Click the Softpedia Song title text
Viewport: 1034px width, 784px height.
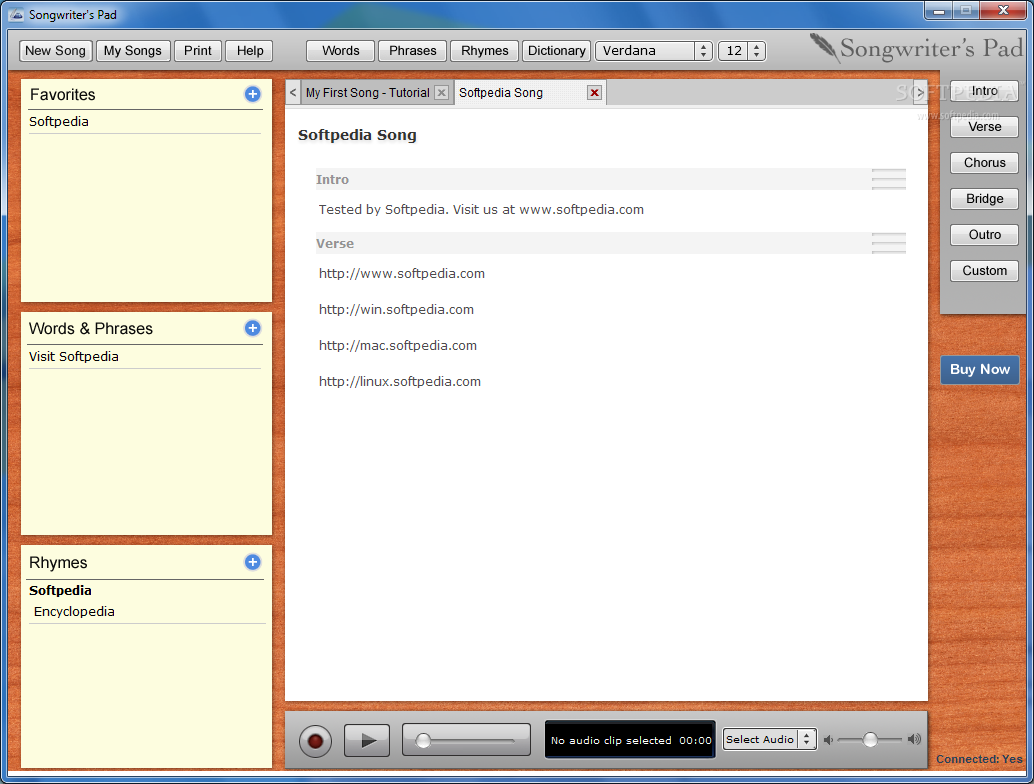(x=357, y=135)
